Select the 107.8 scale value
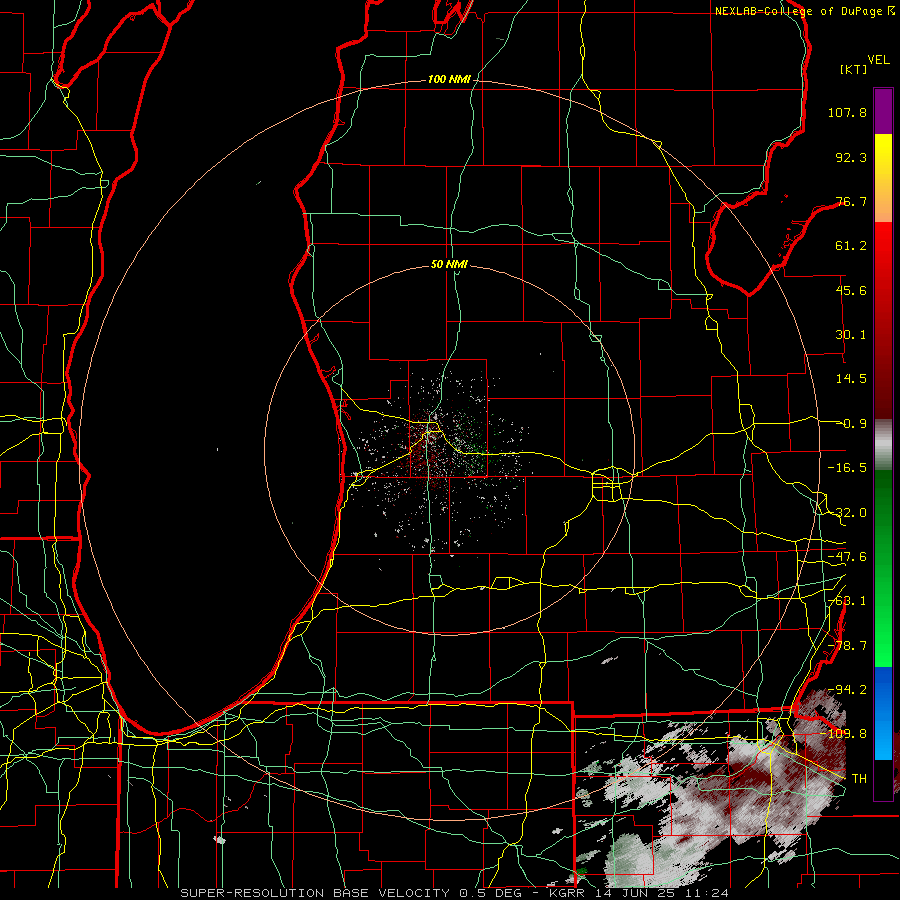Image resolution: width=900 pixels, height=900 pixels. pyautogui.click(x=847, y=112)
